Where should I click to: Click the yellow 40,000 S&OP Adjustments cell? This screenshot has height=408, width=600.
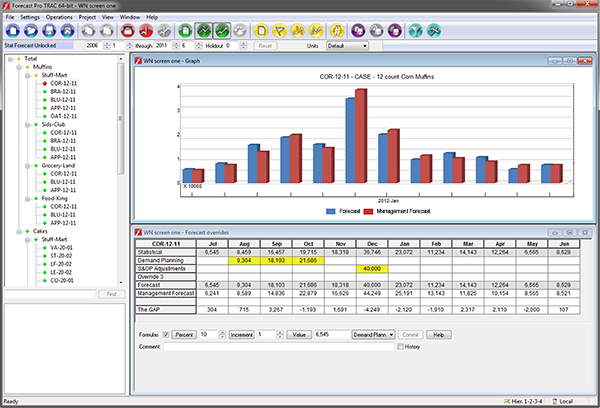(372, 269)
